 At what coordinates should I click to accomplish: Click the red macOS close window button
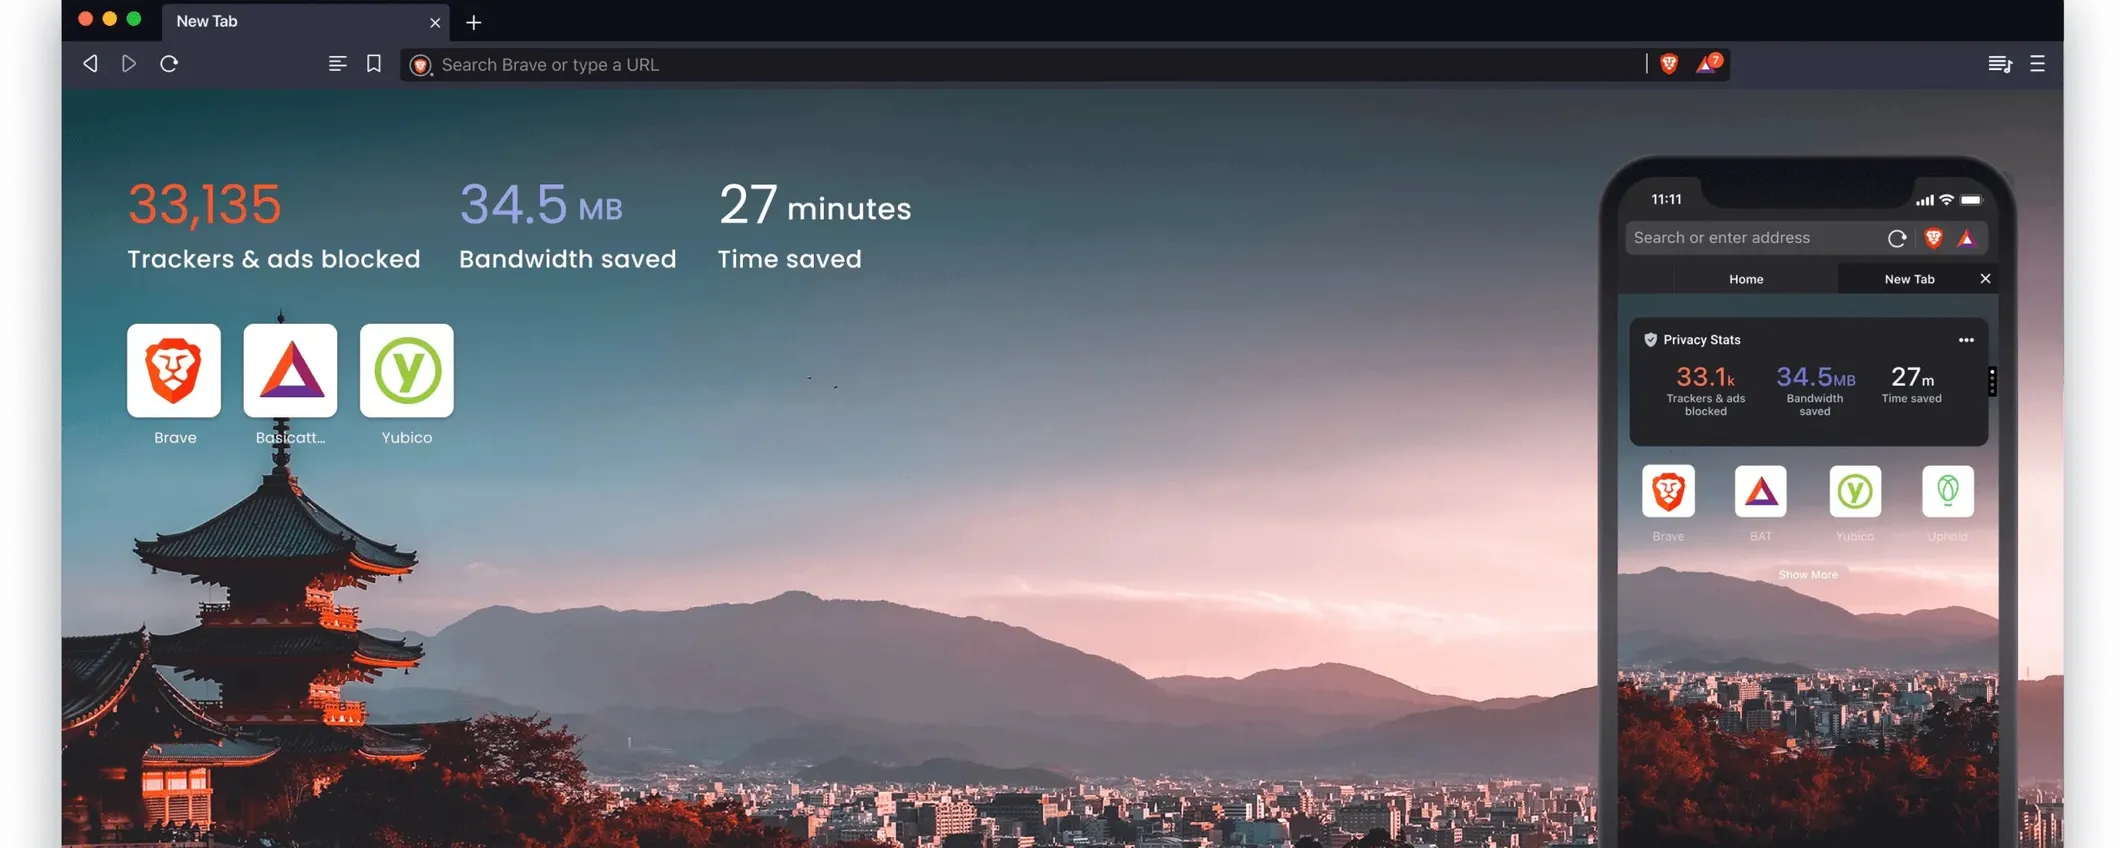point(86,19)
